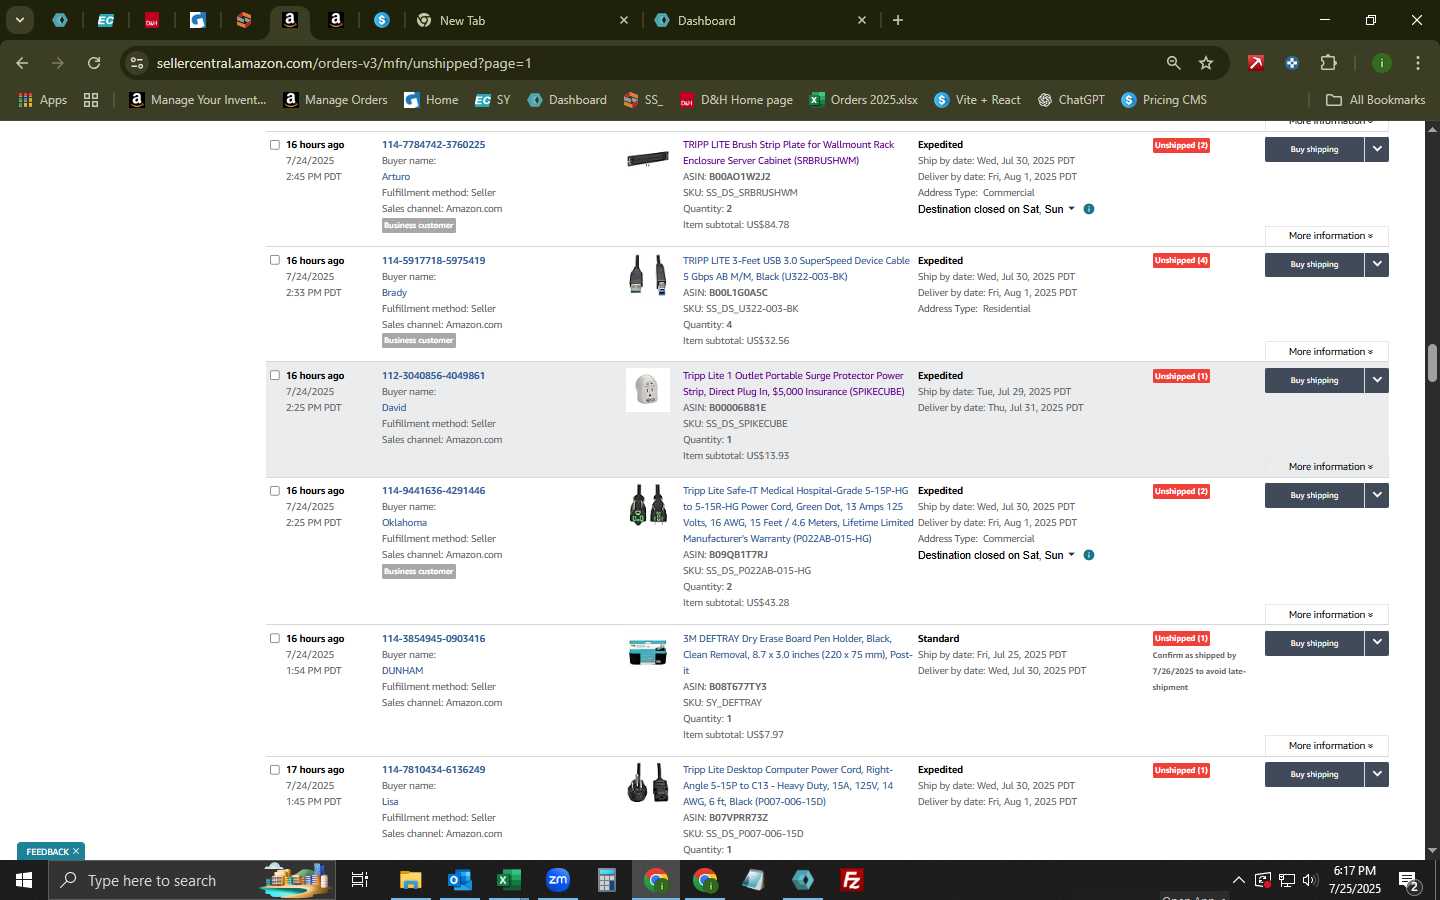Click the volume speaker tray icon

tap(1310, 880)
